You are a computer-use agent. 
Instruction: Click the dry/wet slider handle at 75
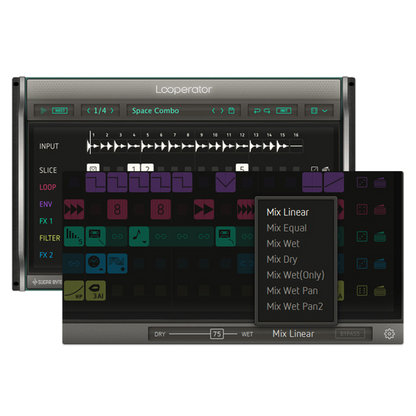click(217, 334)
